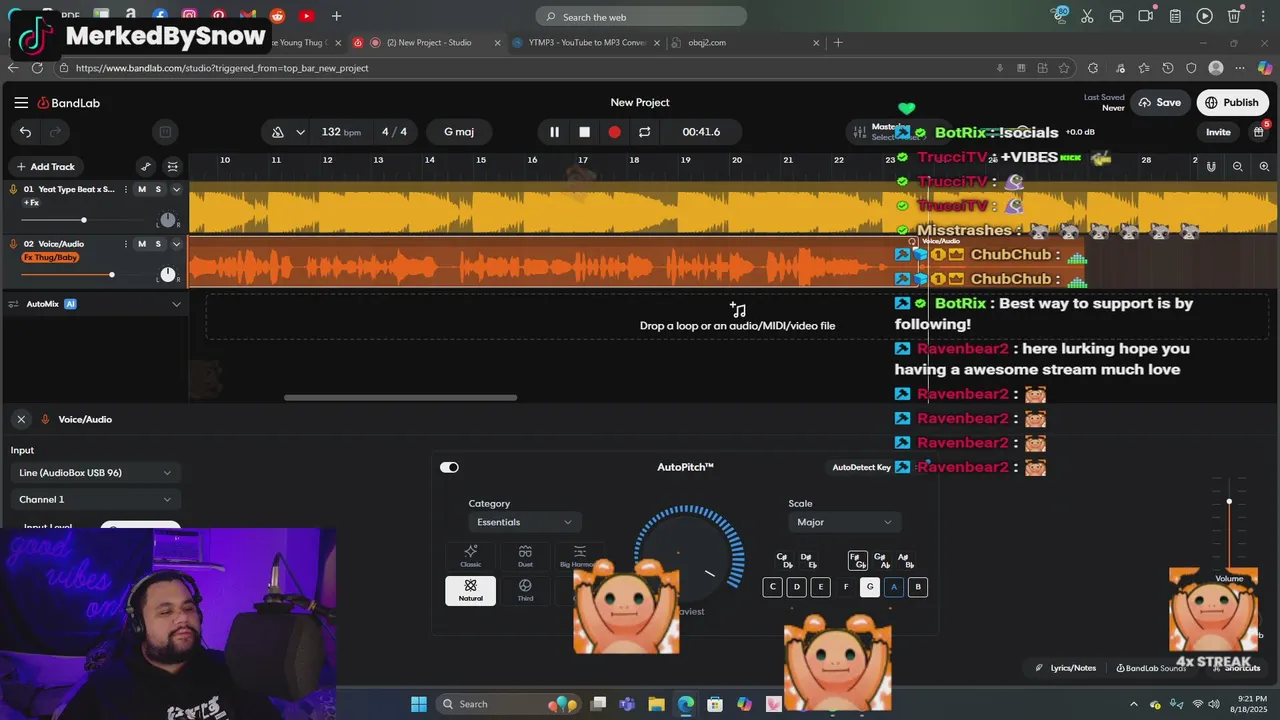Open the track view options icon
The height and width of the screenshot is (720, 1280).
(173, 167)
